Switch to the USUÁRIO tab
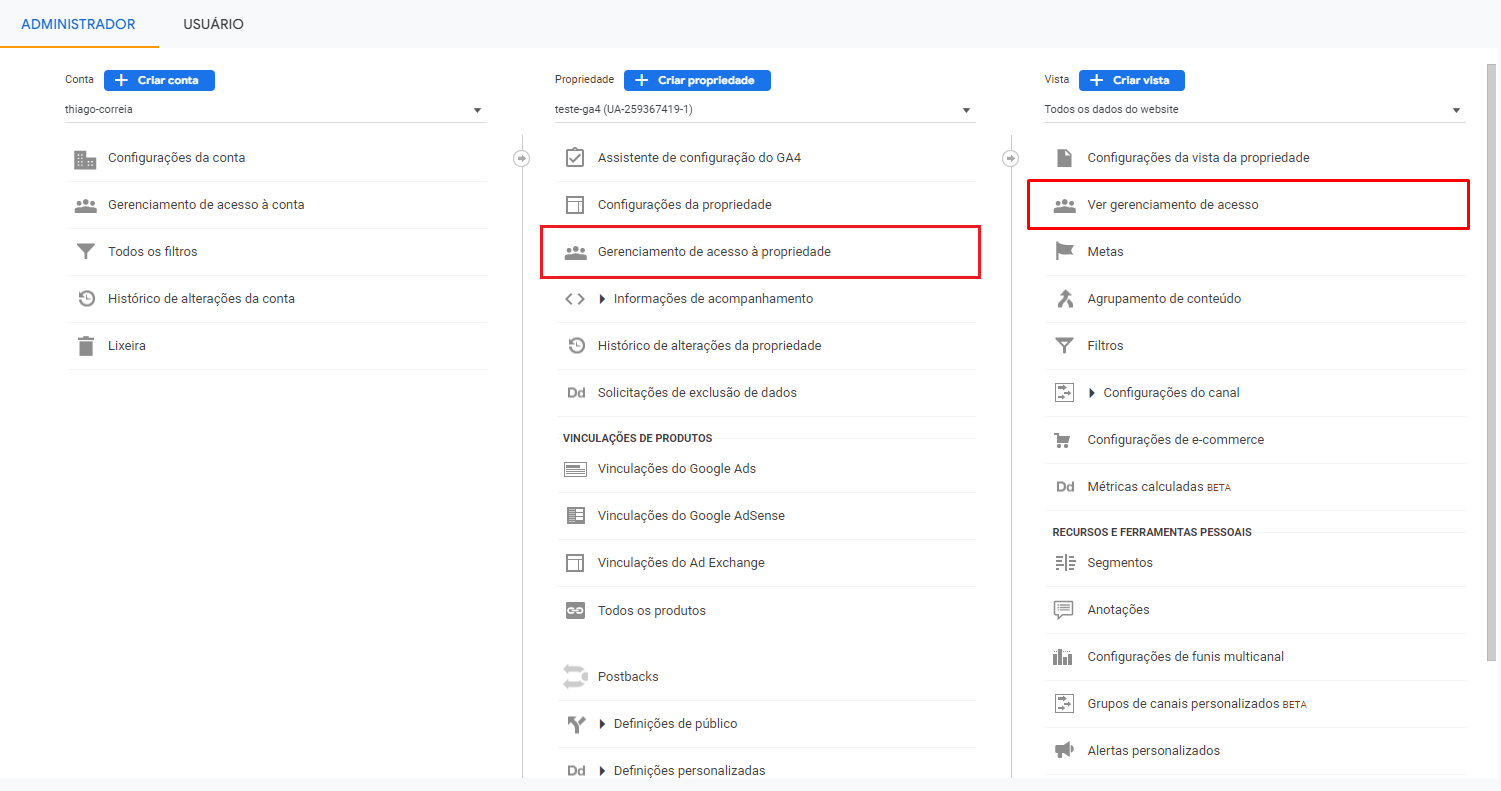 click(213, 24)
